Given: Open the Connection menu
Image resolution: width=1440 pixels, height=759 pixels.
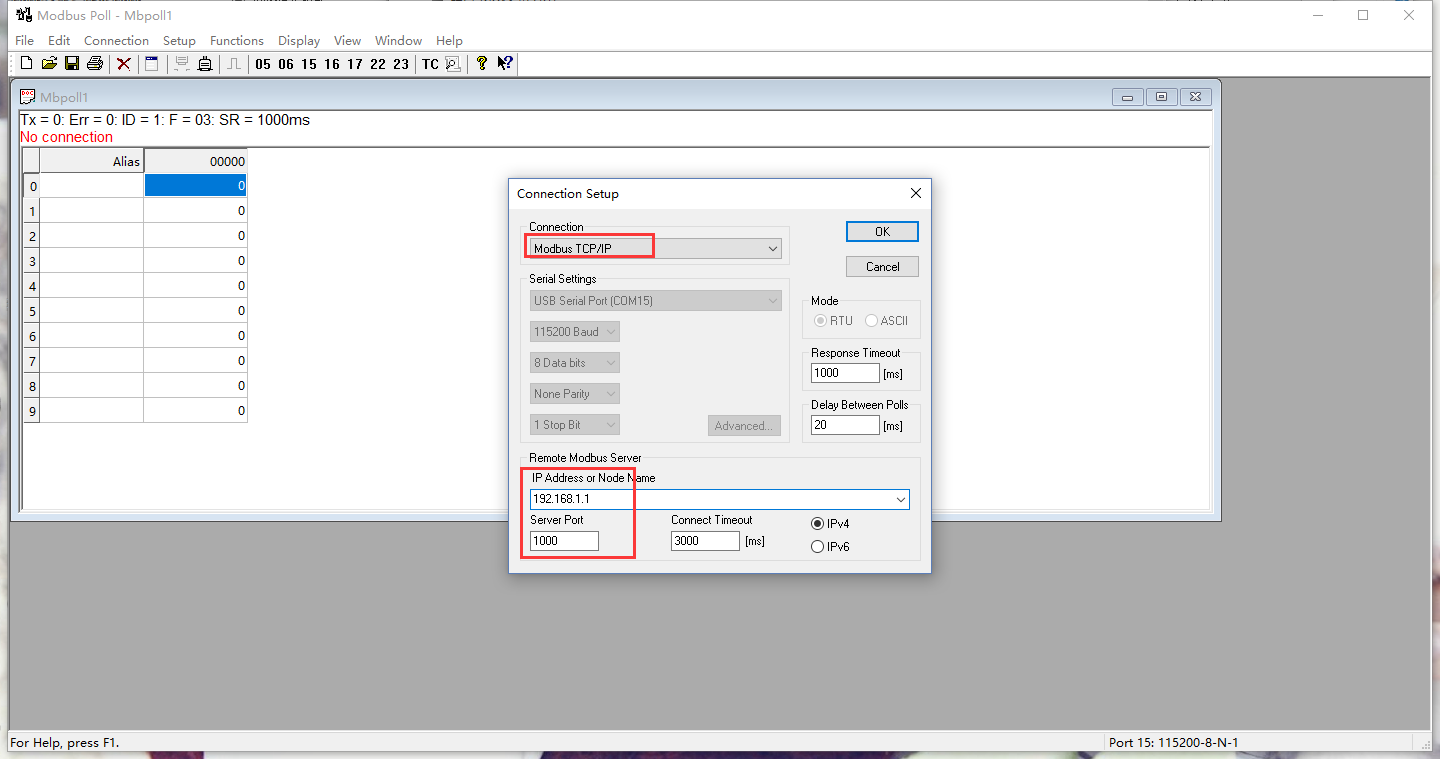Looking at the screenshot, I should (116, 41).
